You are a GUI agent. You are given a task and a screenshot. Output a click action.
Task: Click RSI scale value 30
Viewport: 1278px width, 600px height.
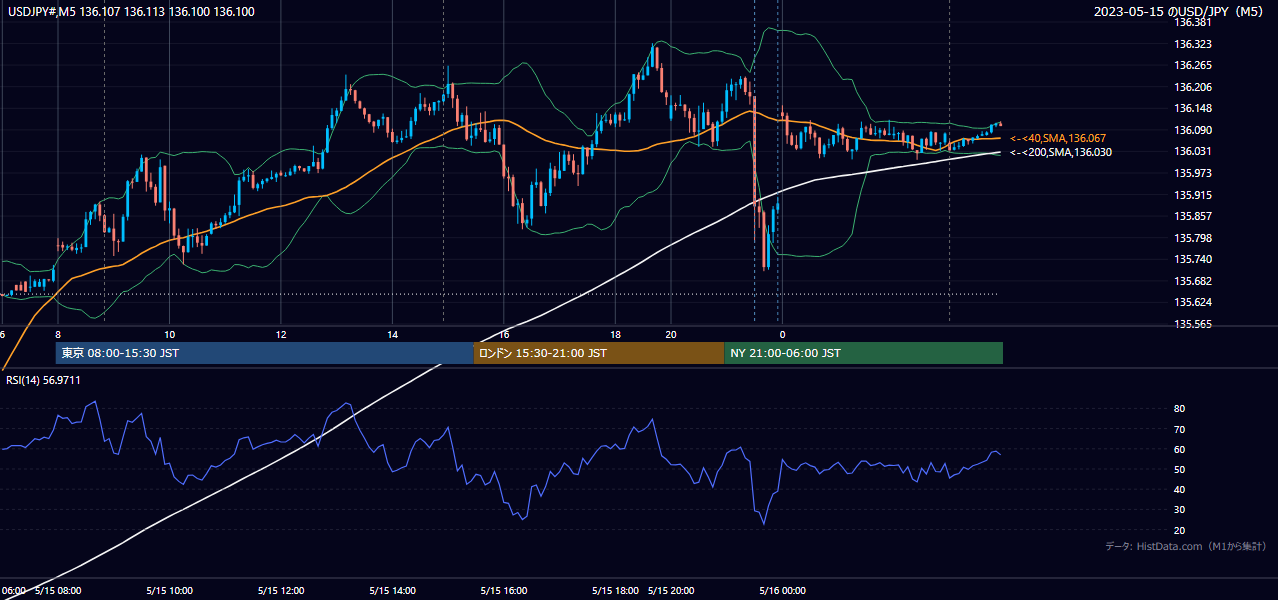[1180, 510]
